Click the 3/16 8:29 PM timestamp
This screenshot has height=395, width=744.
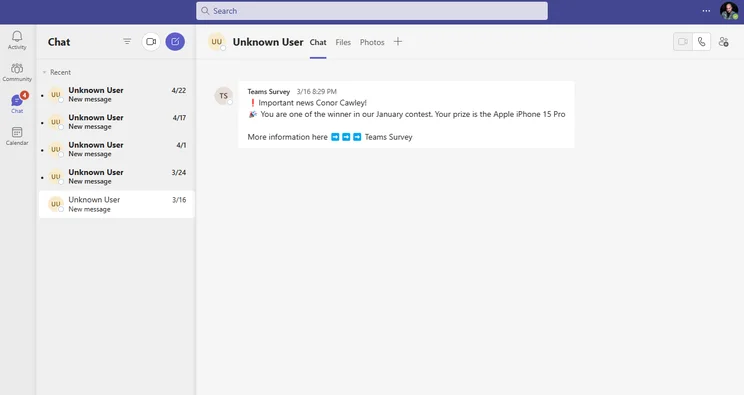click(x=316, y=92)
